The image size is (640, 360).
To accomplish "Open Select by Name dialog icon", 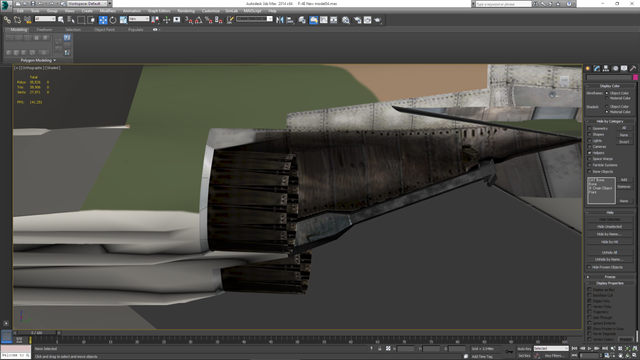I will (x=71, y=20).
